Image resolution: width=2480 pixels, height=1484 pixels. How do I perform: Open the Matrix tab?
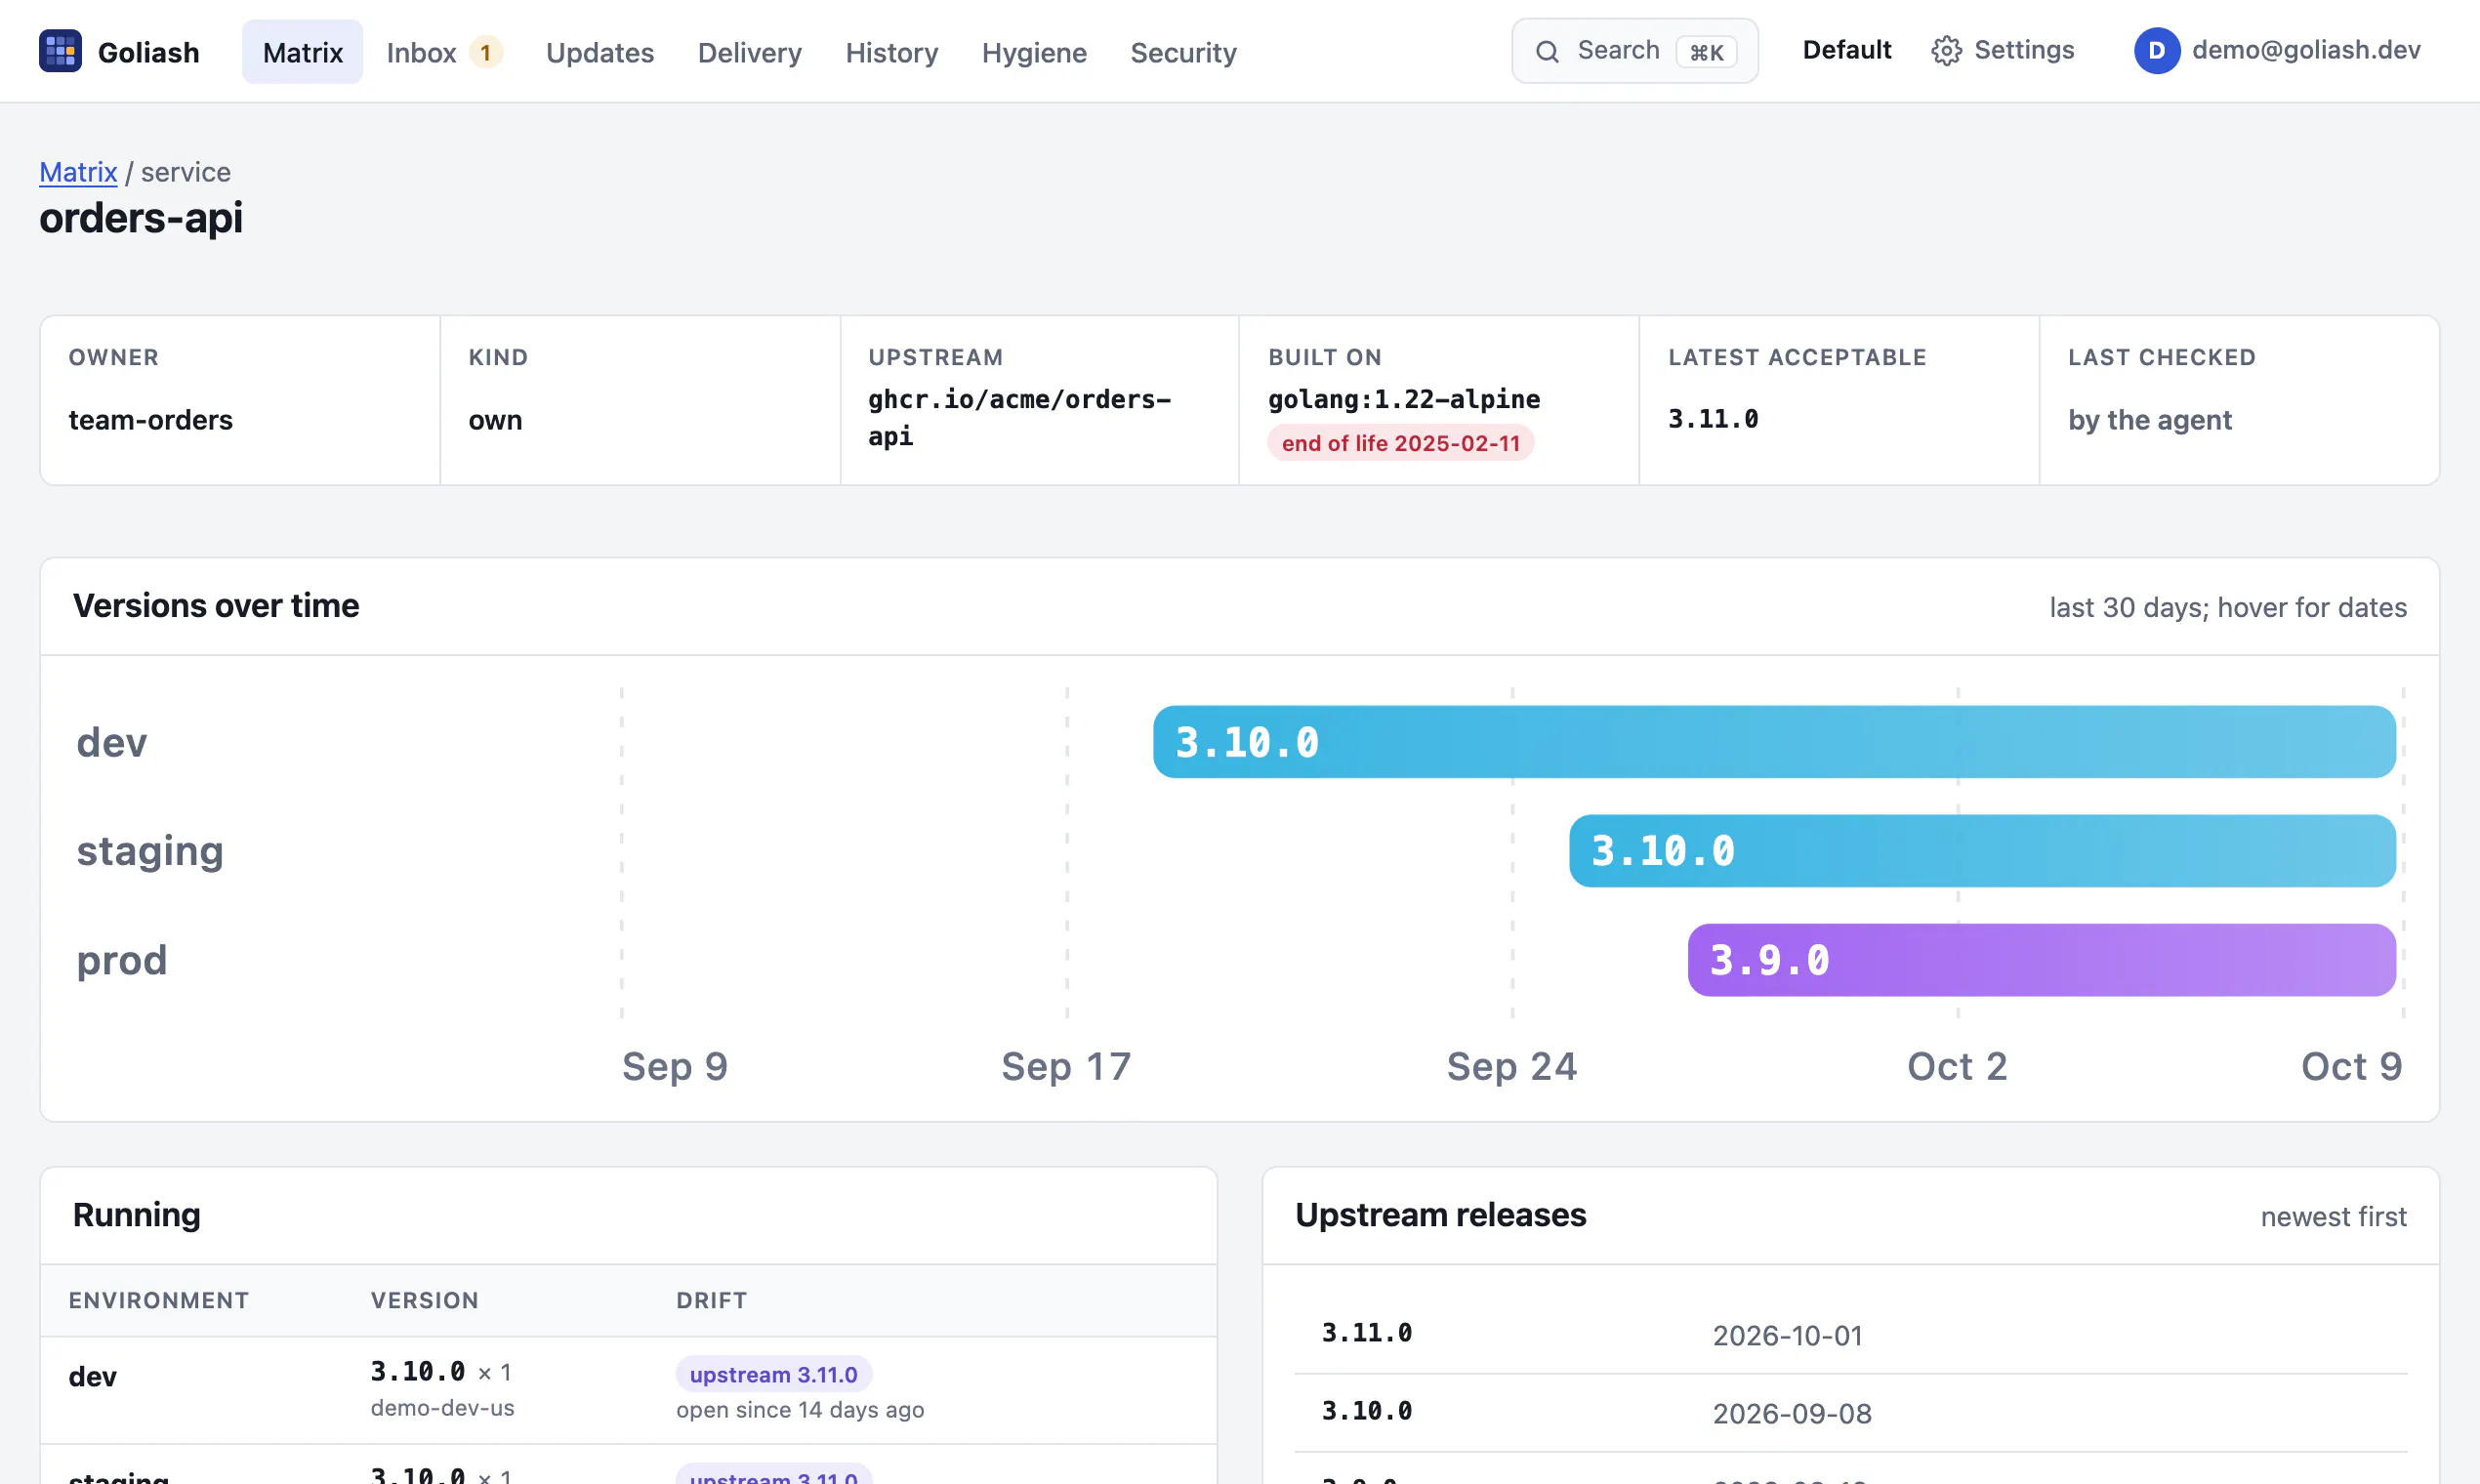pos(303,52)
